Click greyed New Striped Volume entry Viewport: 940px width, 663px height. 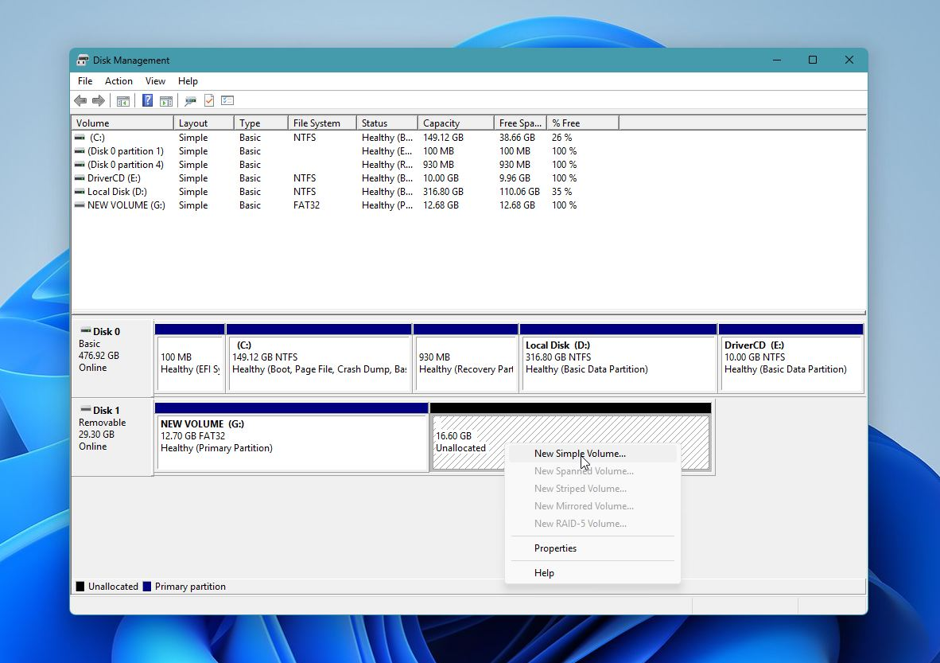click(593, 489)
